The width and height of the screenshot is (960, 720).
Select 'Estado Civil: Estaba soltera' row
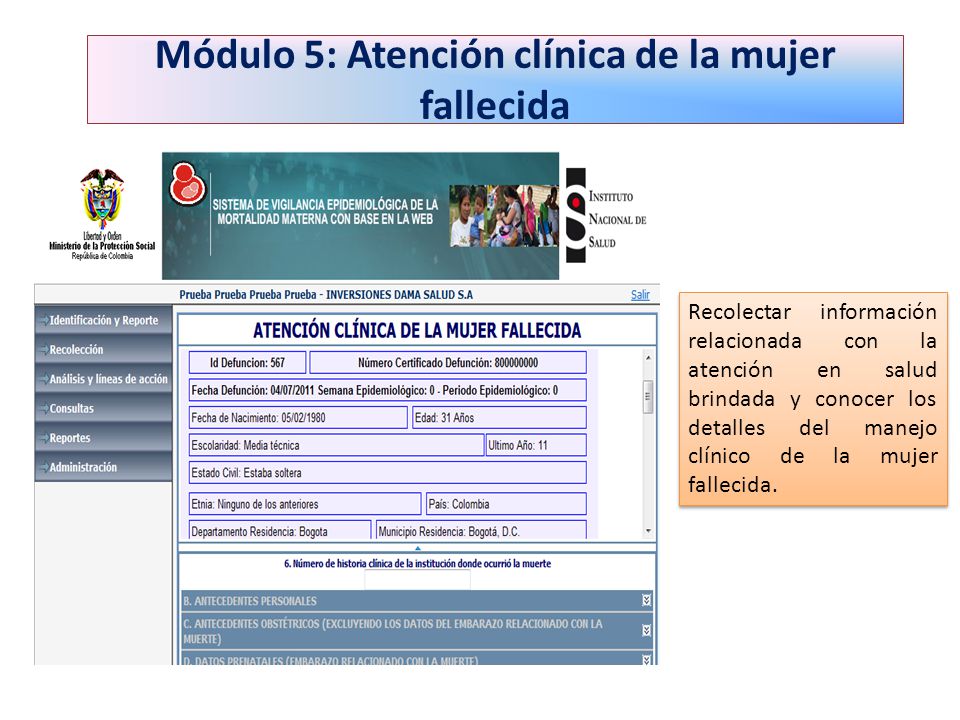(x=388, y=473)
